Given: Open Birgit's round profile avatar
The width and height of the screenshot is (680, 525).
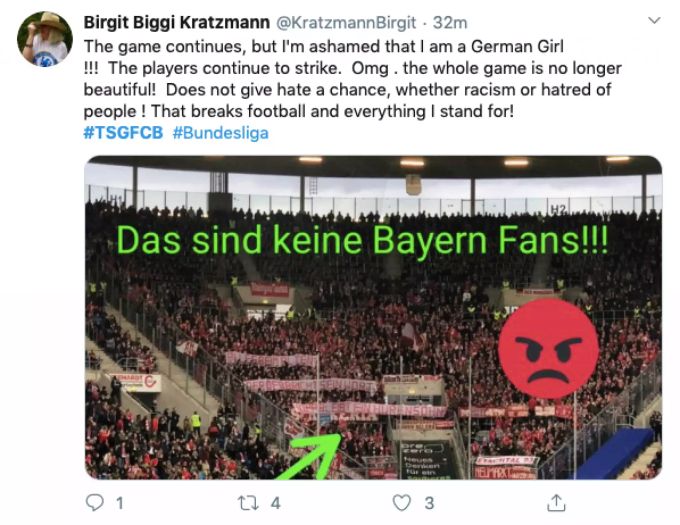Looking at the screenshot, I should coord(45,39).
